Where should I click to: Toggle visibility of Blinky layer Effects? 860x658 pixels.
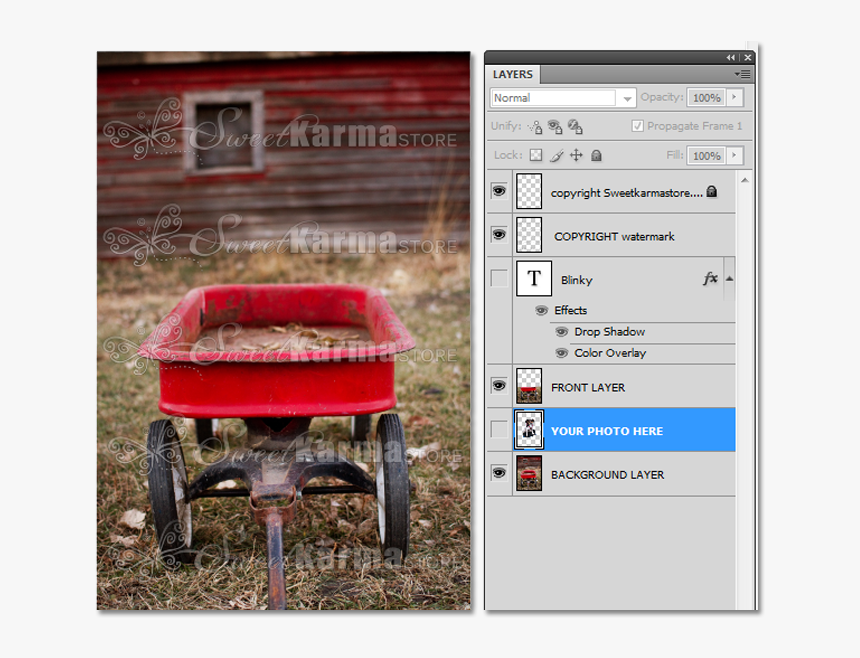(x=541, y=310)
